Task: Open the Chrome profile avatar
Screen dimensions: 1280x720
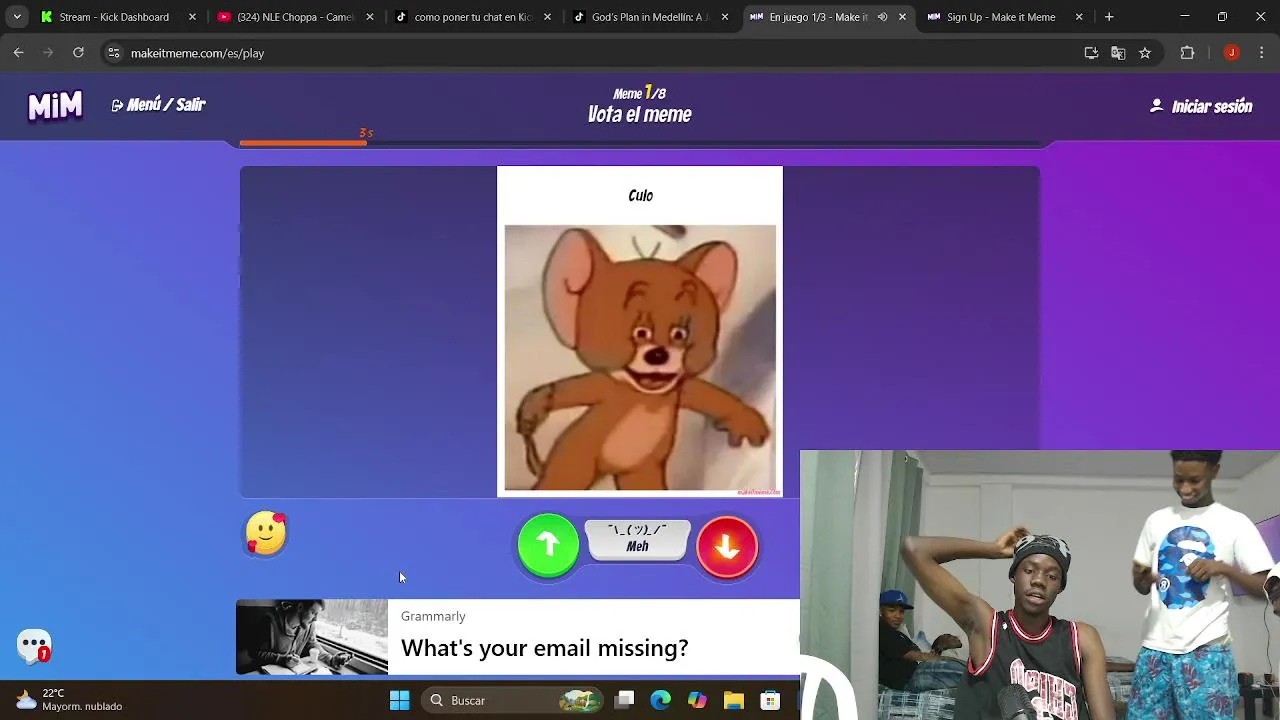Action: [x=1232, y=53]
